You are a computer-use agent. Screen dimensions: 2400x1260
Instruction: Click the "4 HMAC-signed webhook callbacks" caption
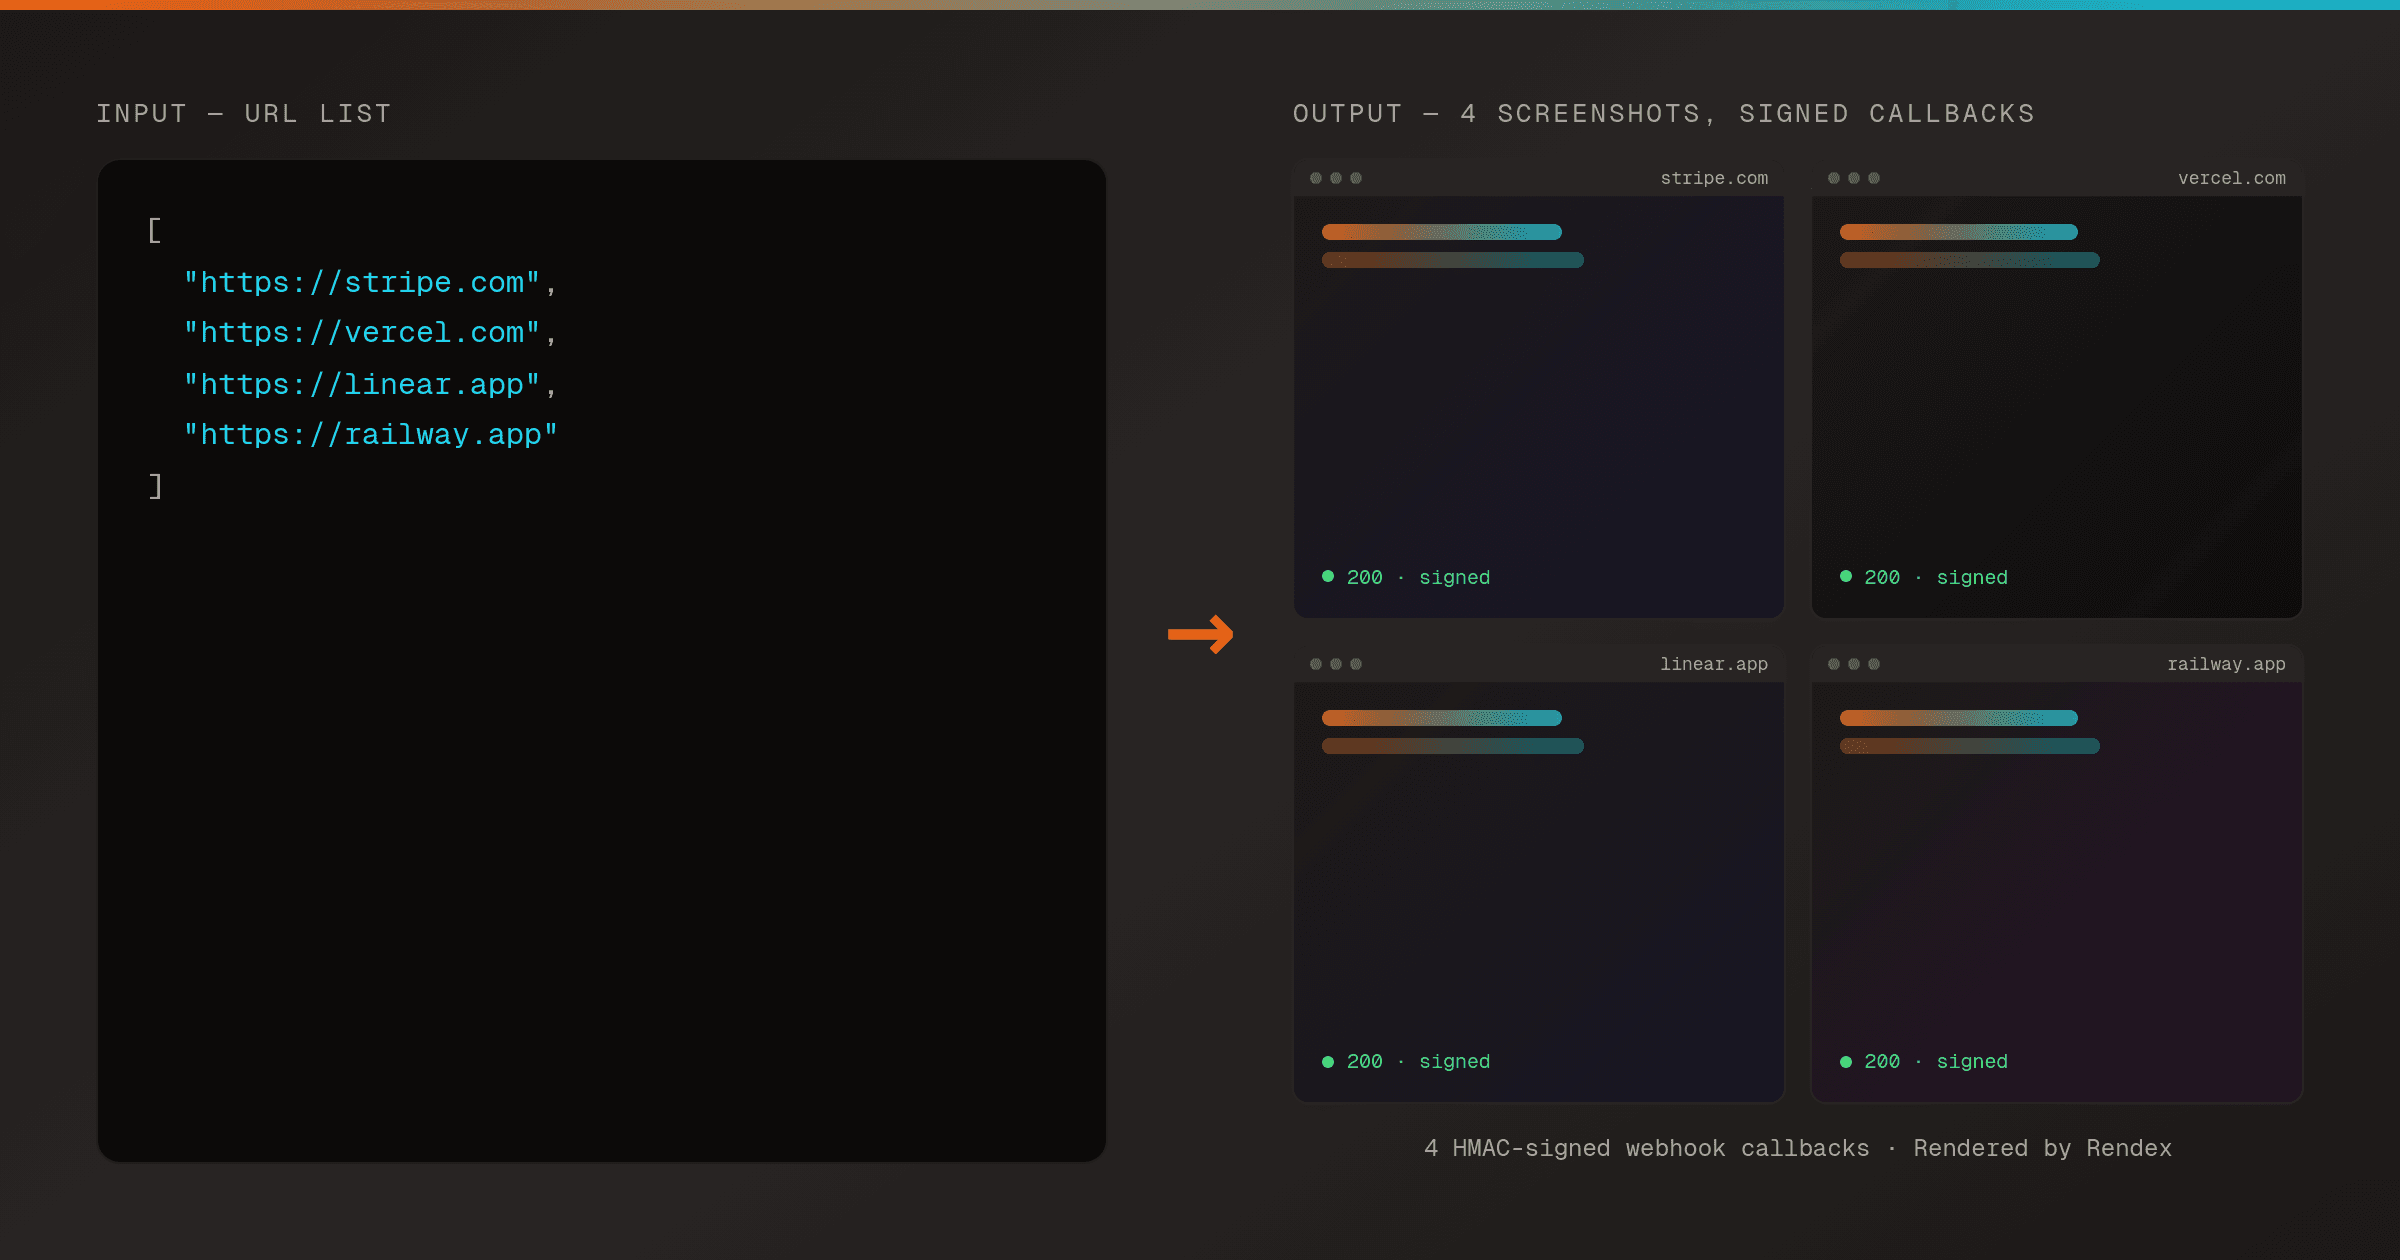[x=1647, y=1148]
